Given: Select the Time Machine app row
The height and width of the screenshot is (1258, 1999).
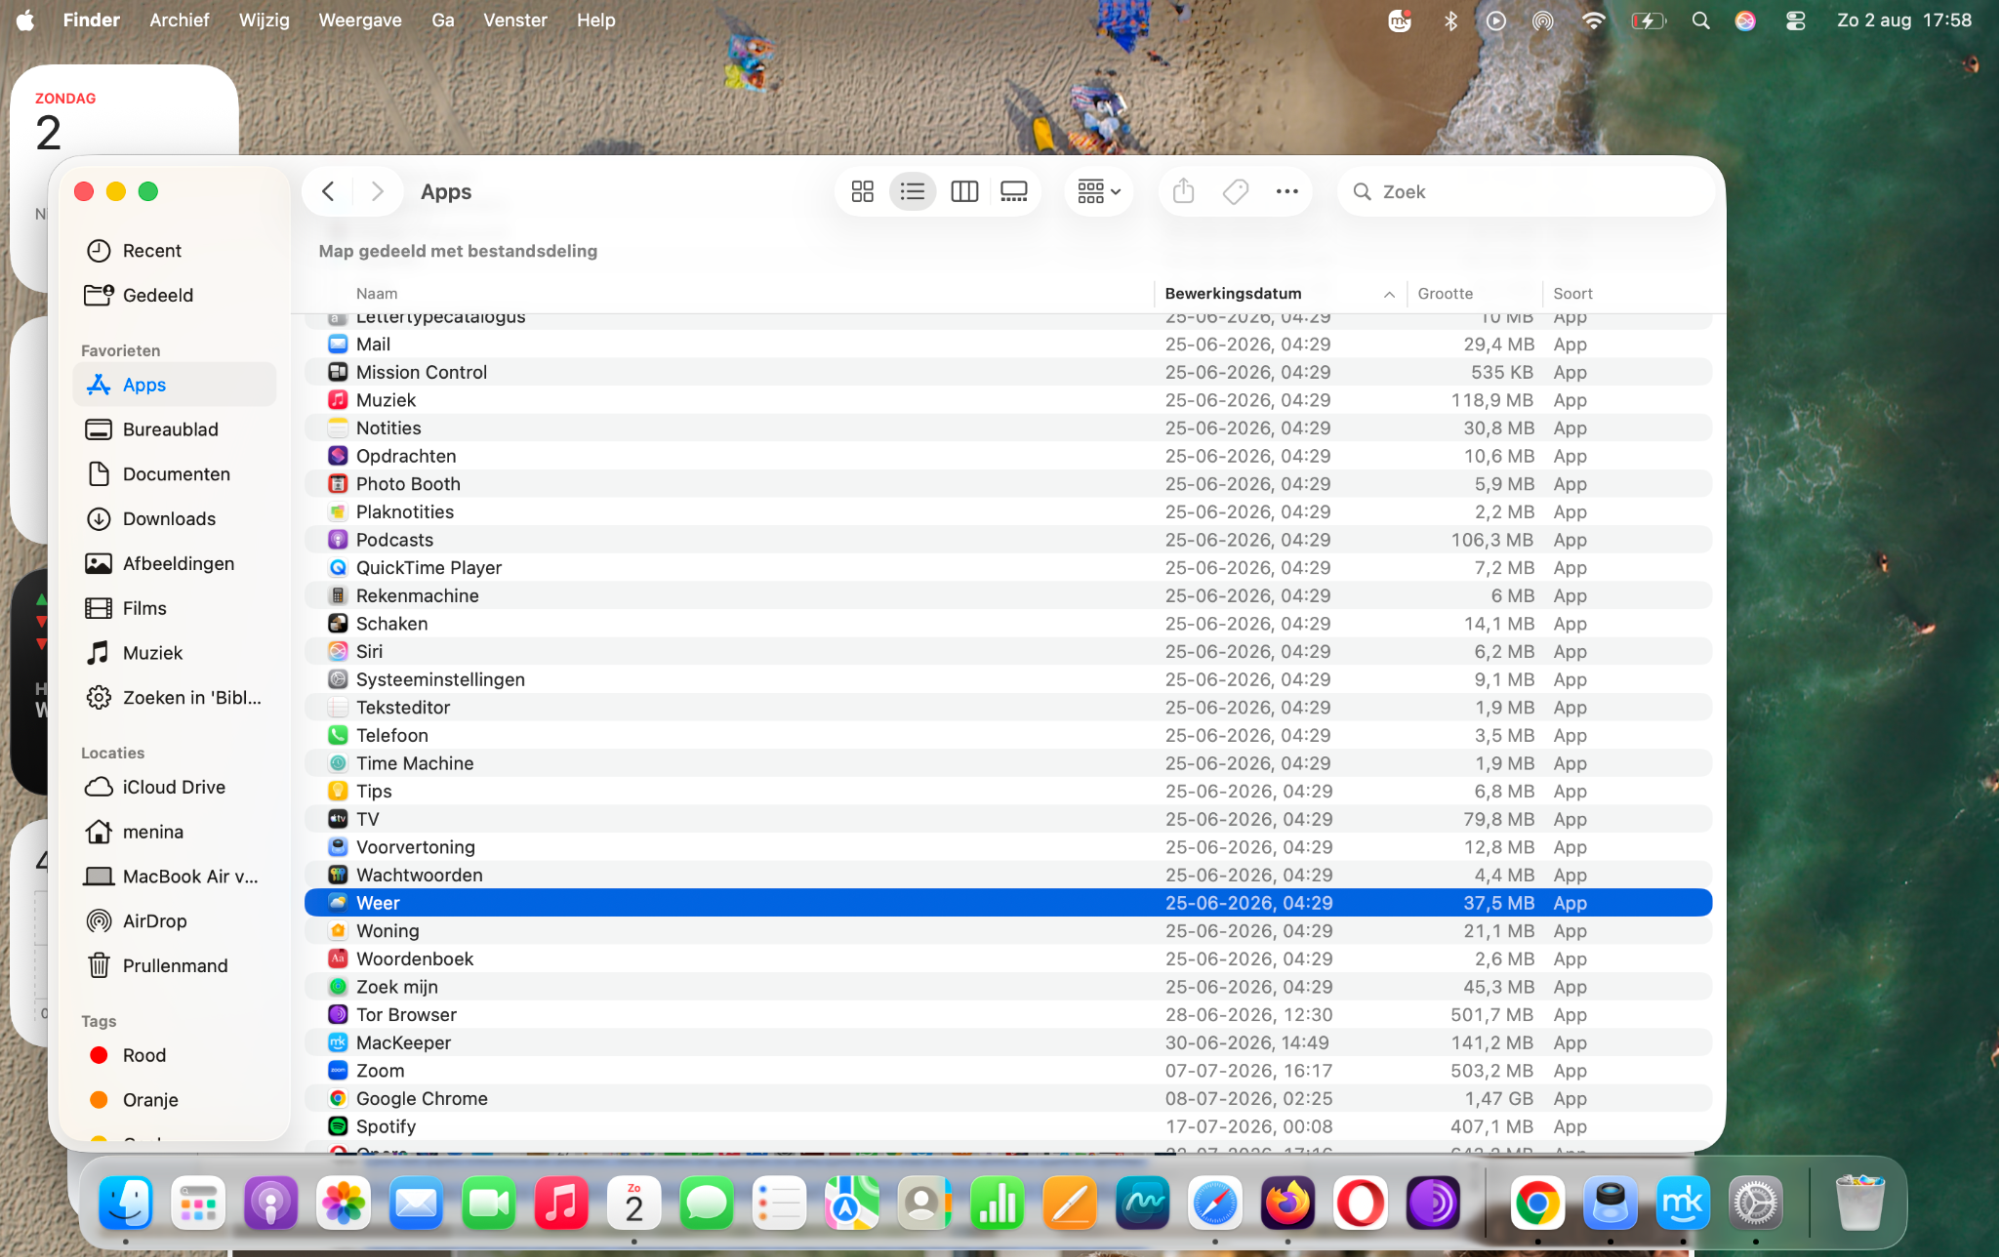Looking at the screenshot, I should (1008, 764).
